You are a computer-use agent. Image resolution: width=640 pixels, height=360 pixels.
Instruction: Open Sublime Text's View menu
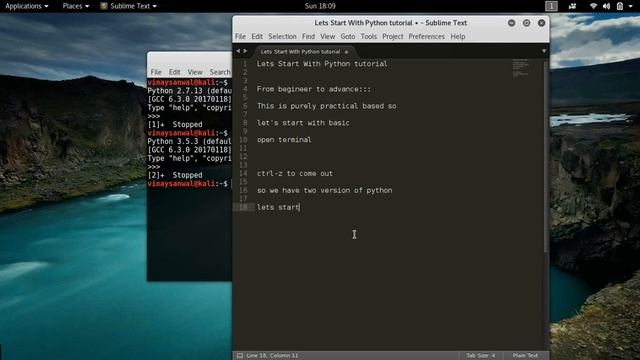tap(328, 36)
